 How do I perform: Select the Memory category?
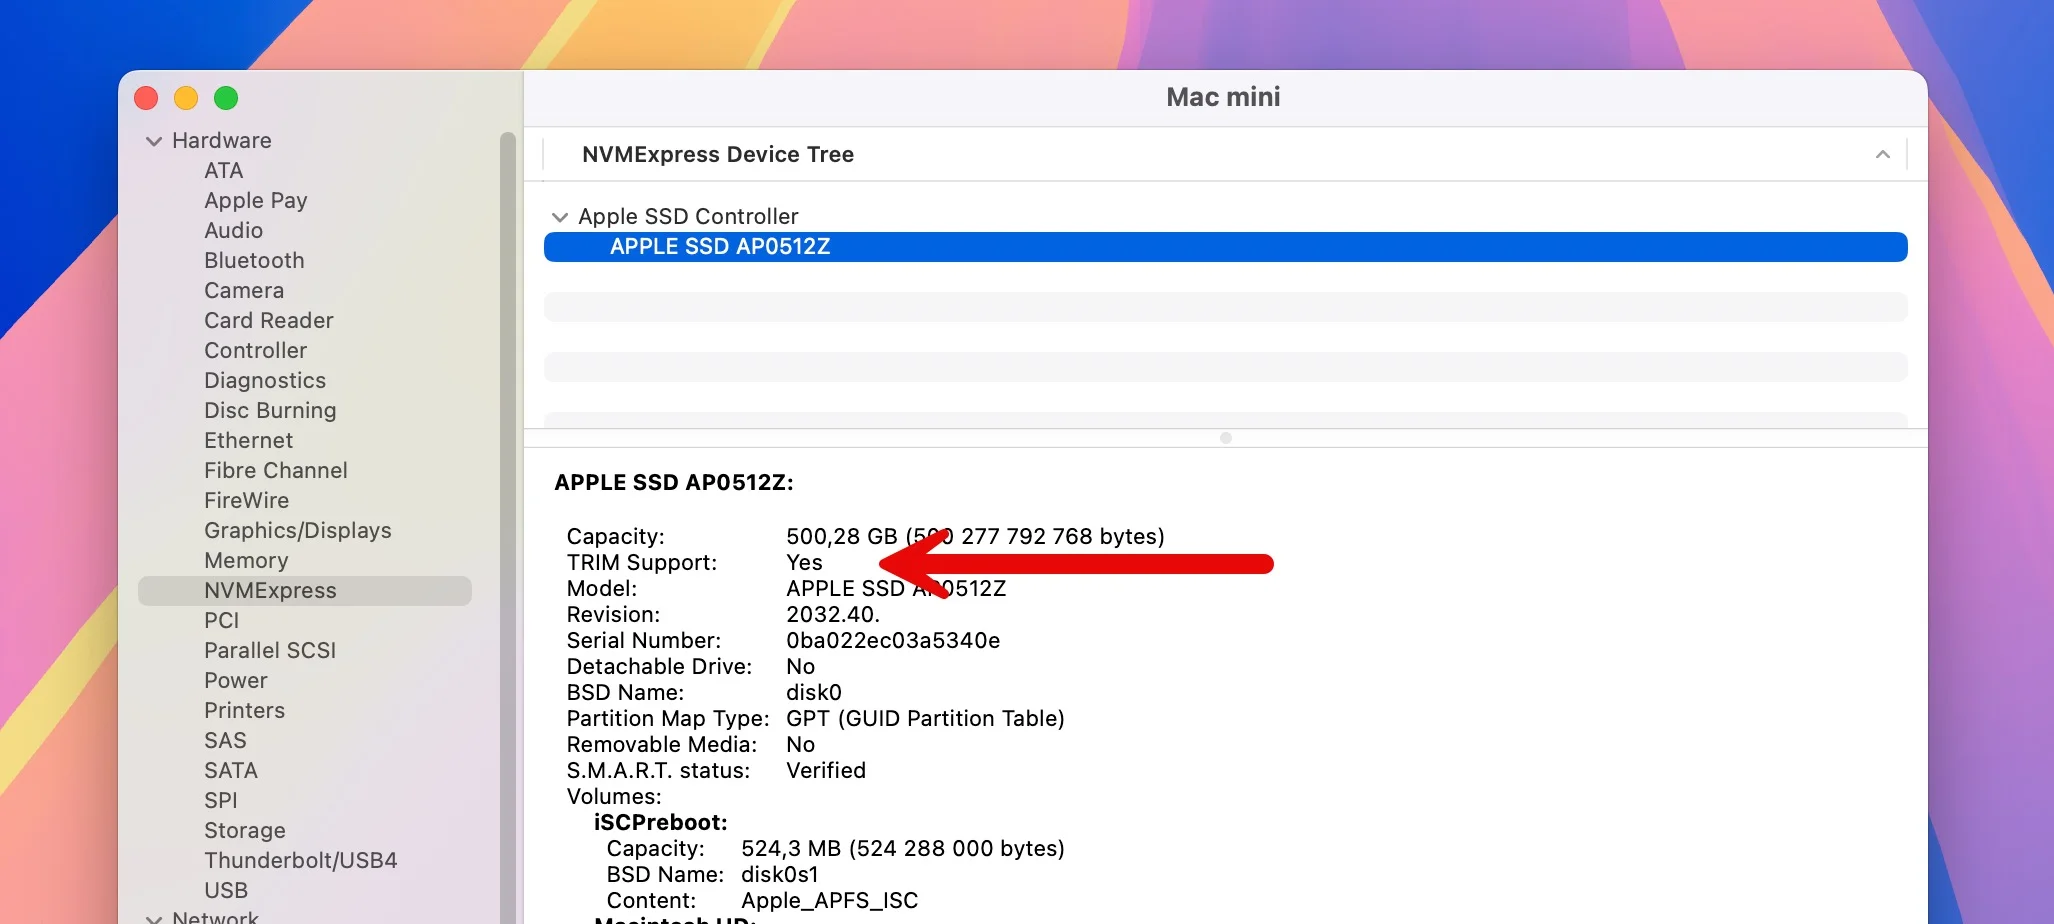tap(246, 560)
